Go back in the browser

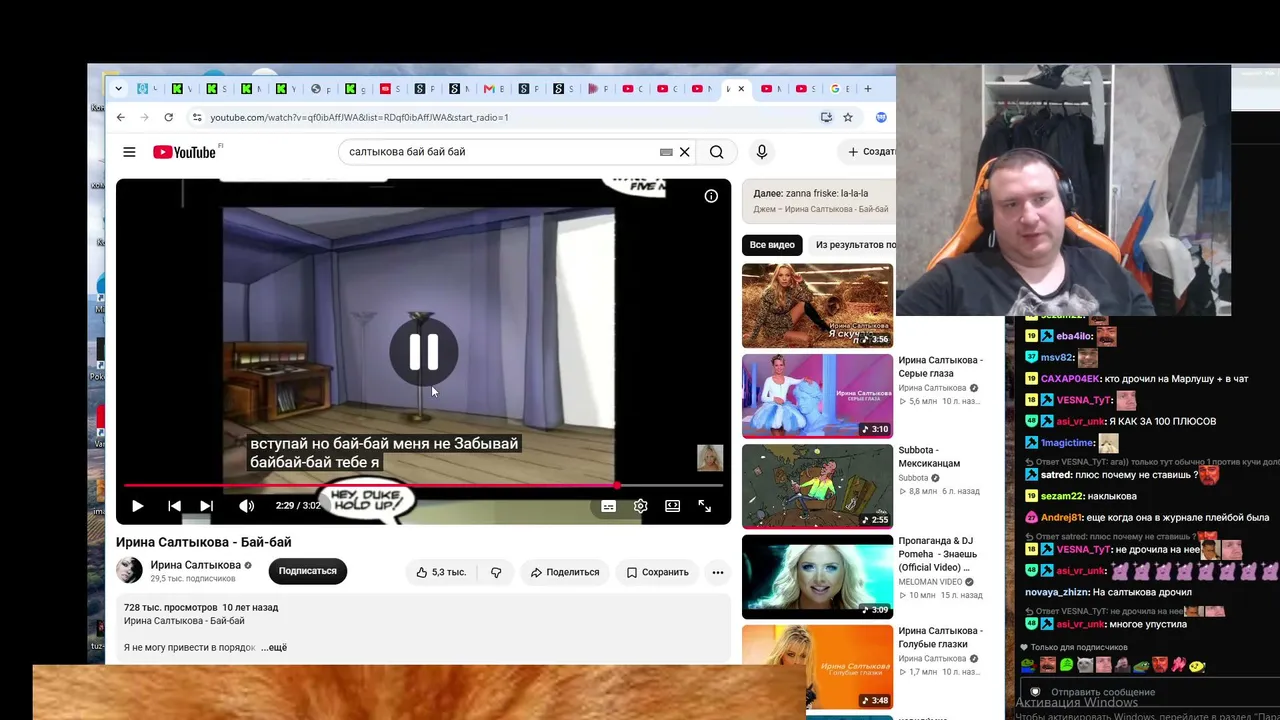[121, 117]
